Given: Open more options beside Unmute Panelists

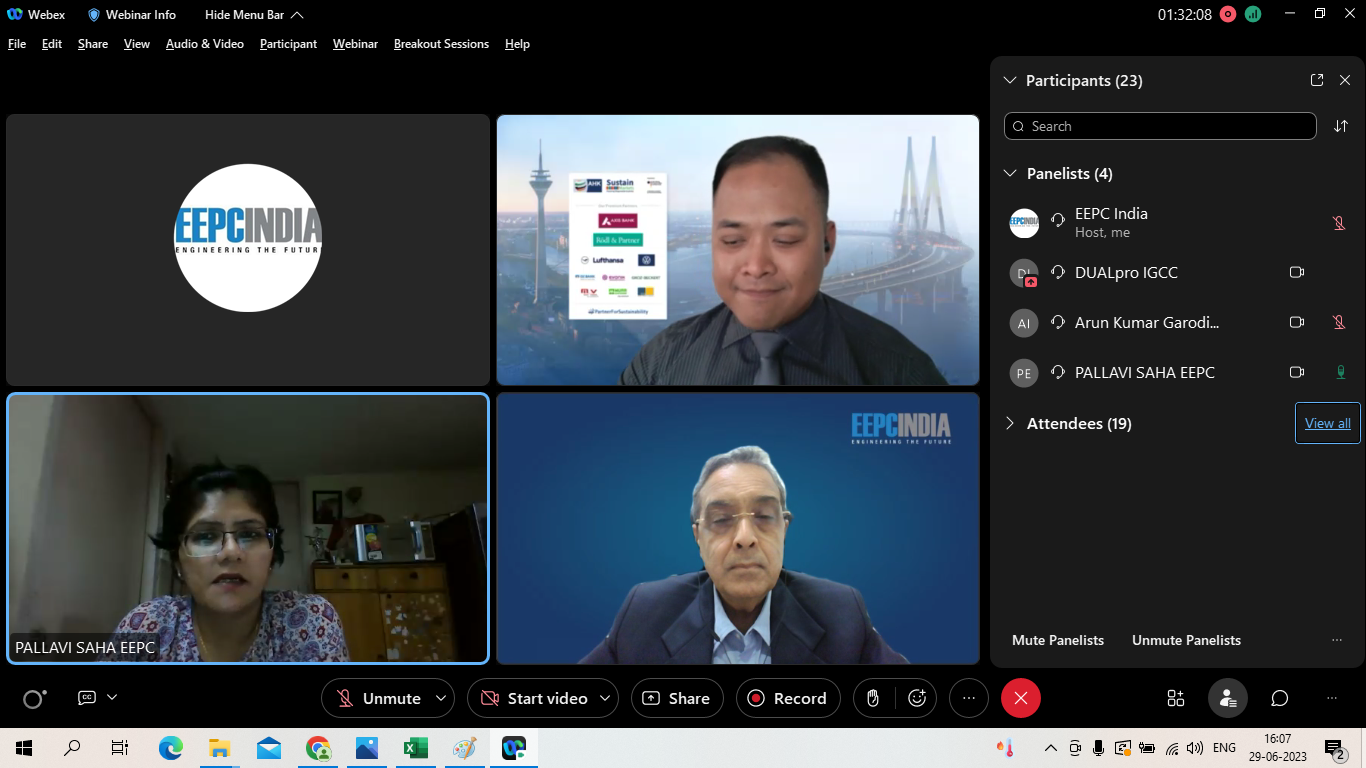Looking at the screenshot, I should tap(1337, 640).
